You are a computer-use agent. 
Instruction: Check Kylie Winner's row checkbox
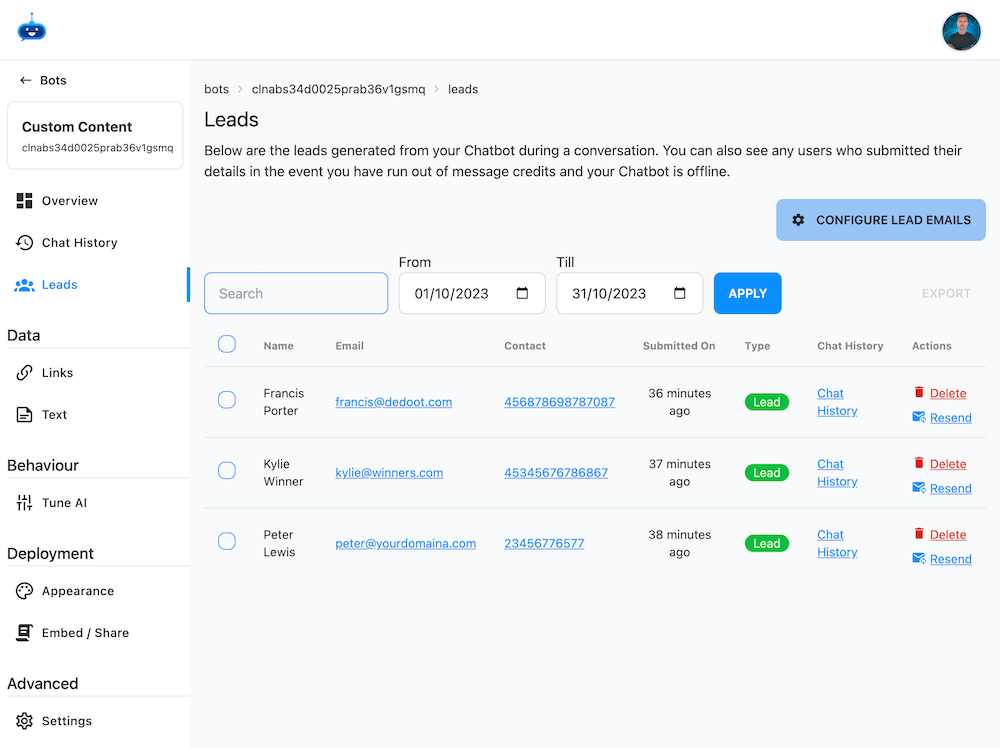(x=227, y=470)
